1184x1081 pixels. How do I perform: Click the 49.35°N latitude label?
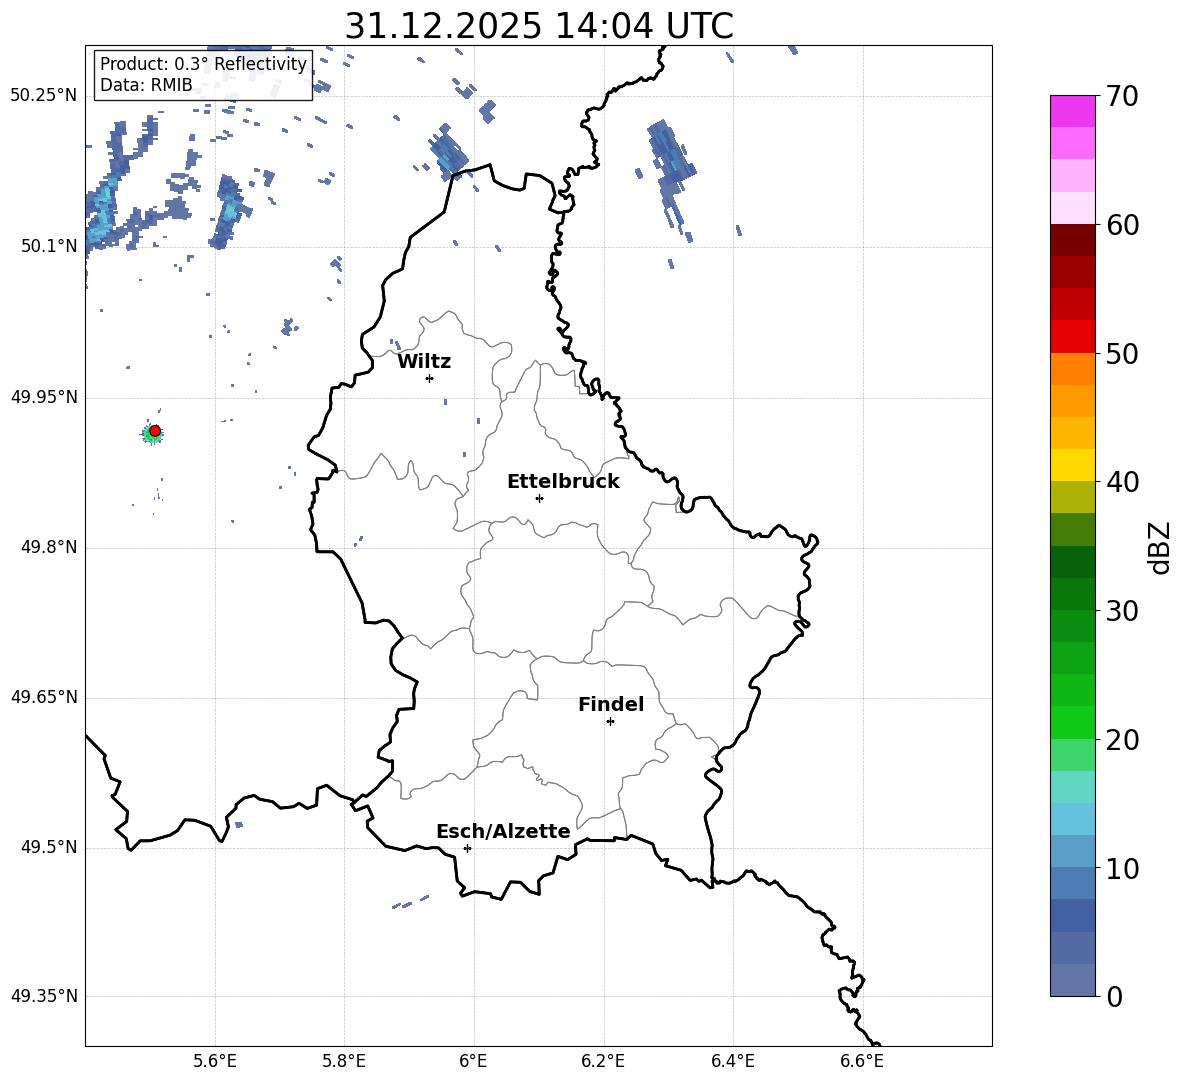pyautogui.click(x=44, y=996)
